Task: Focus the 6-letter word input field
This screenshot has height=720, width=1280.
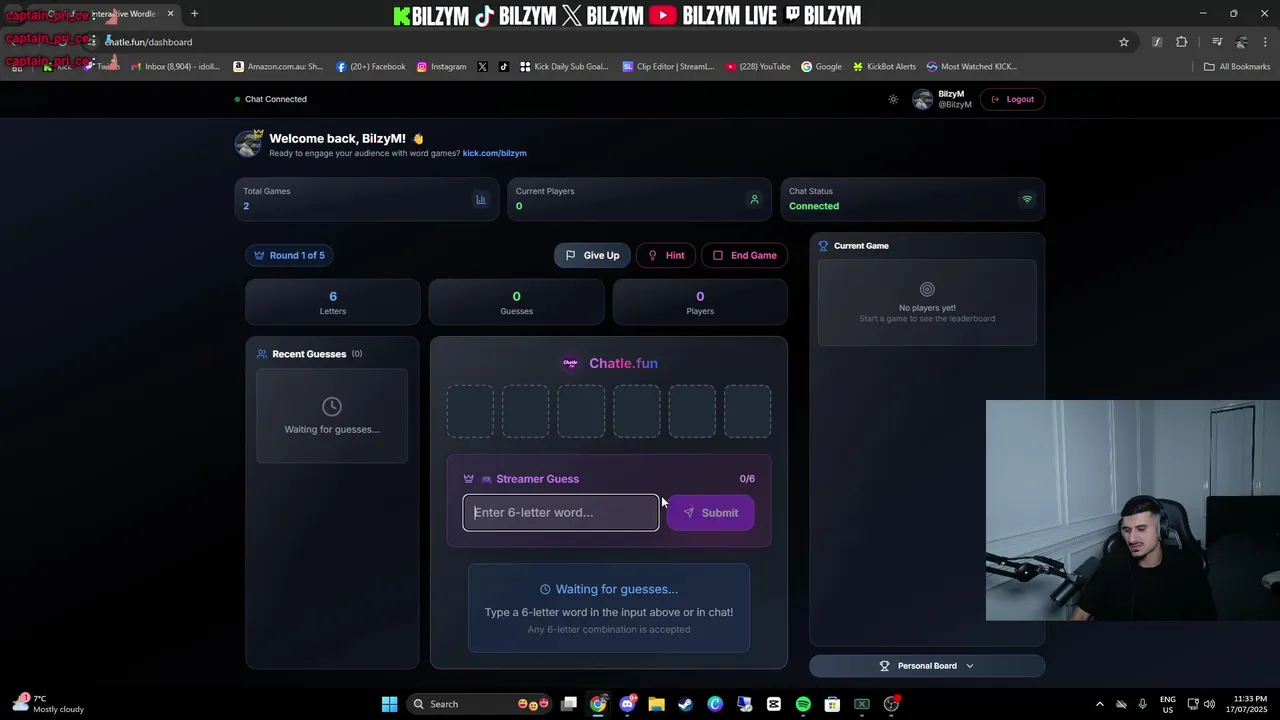Action: coord(561,512)
